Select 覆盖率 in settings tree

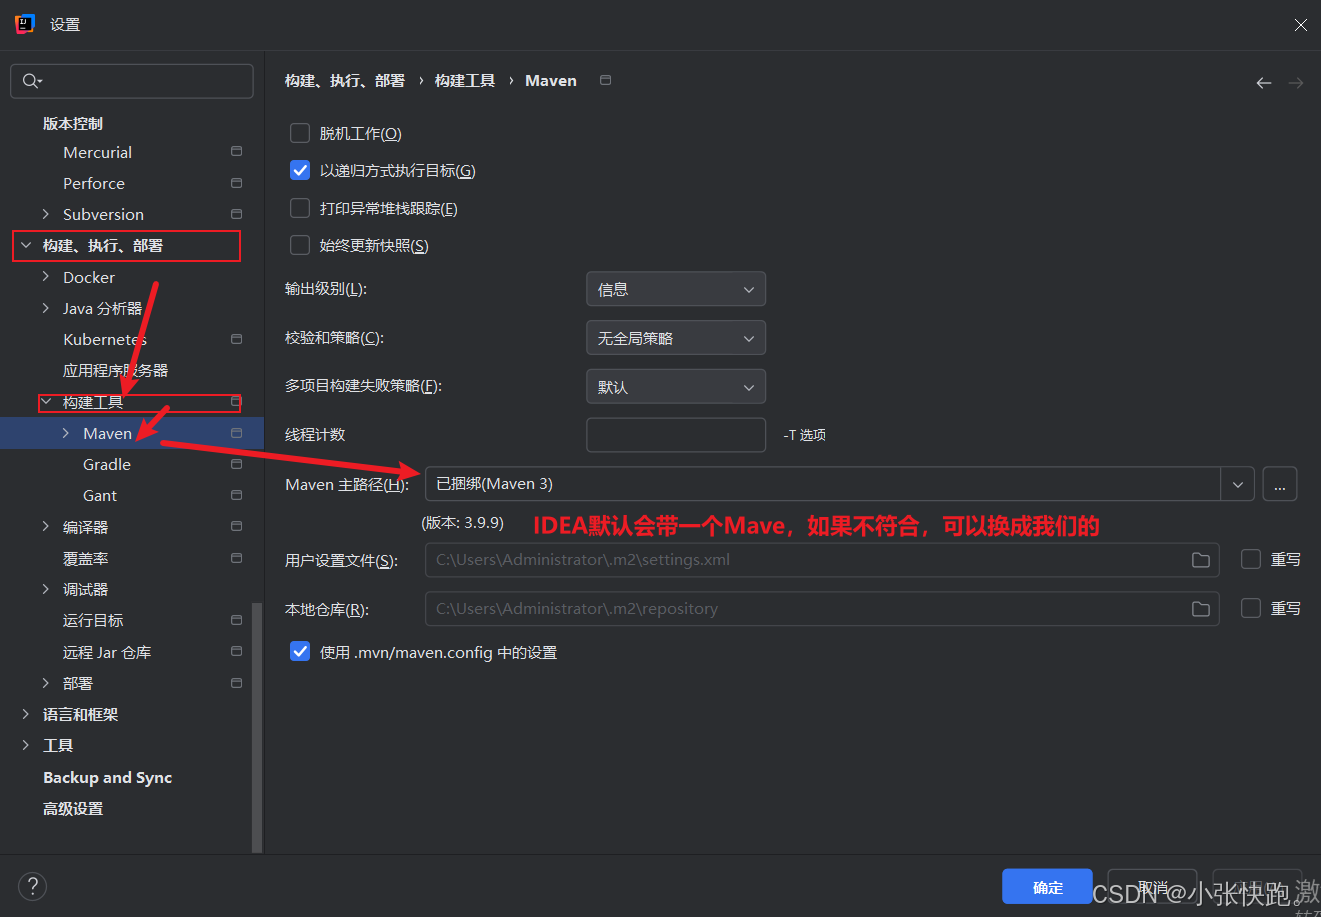click(86, 558)
